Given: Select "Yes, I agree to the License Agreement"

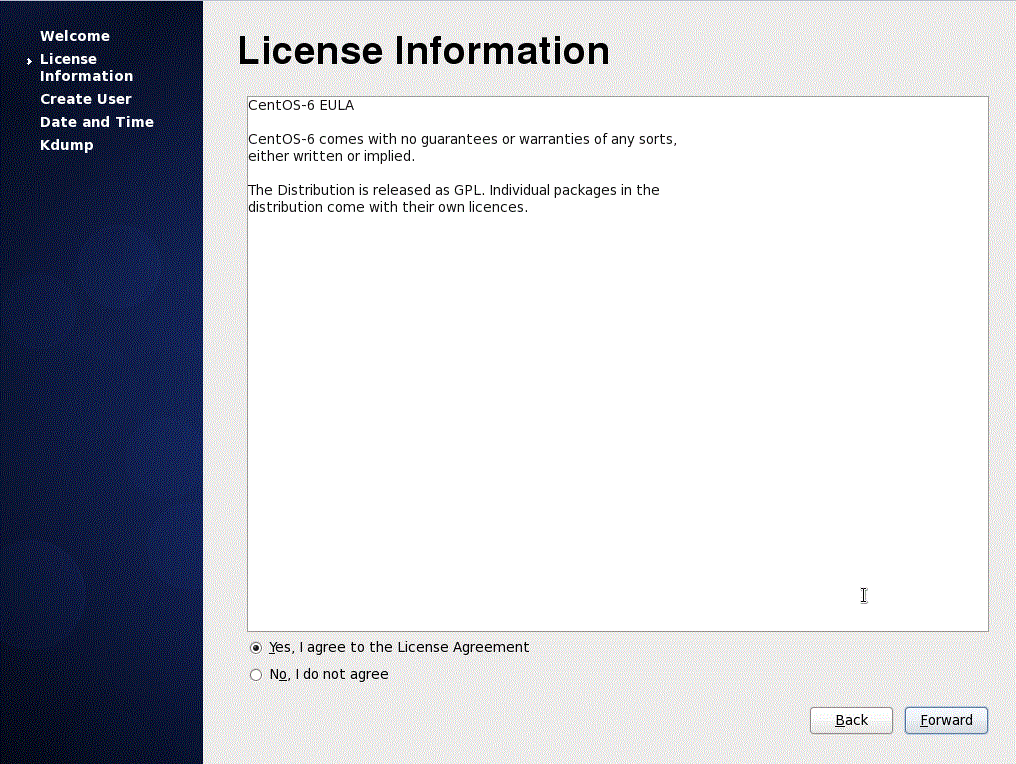Looking at the screenshot, I should (398, 647).
